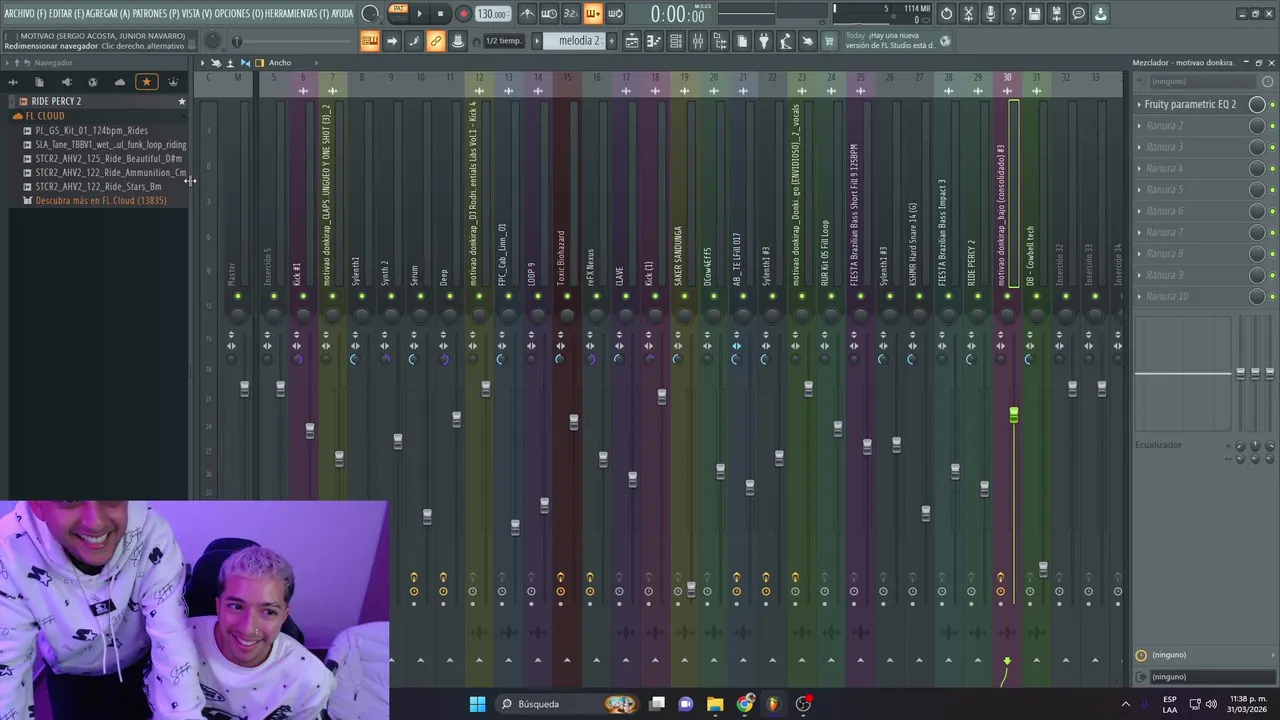Open the help question mark icon

click(1012, 14)
